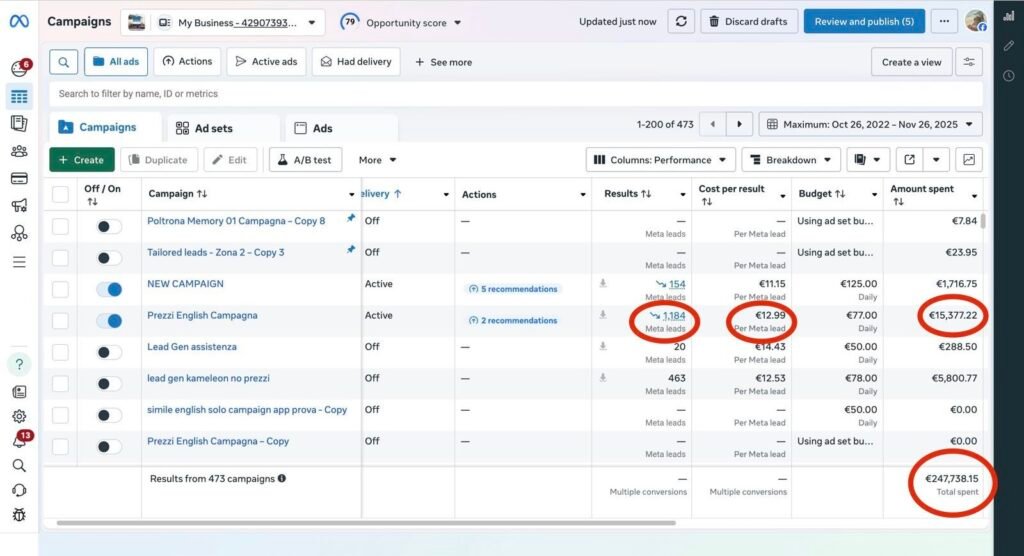The width and height of the screenshot is (1024, 556).
Task: Click the Help question mark in sidebar
Action: point(19,364)
